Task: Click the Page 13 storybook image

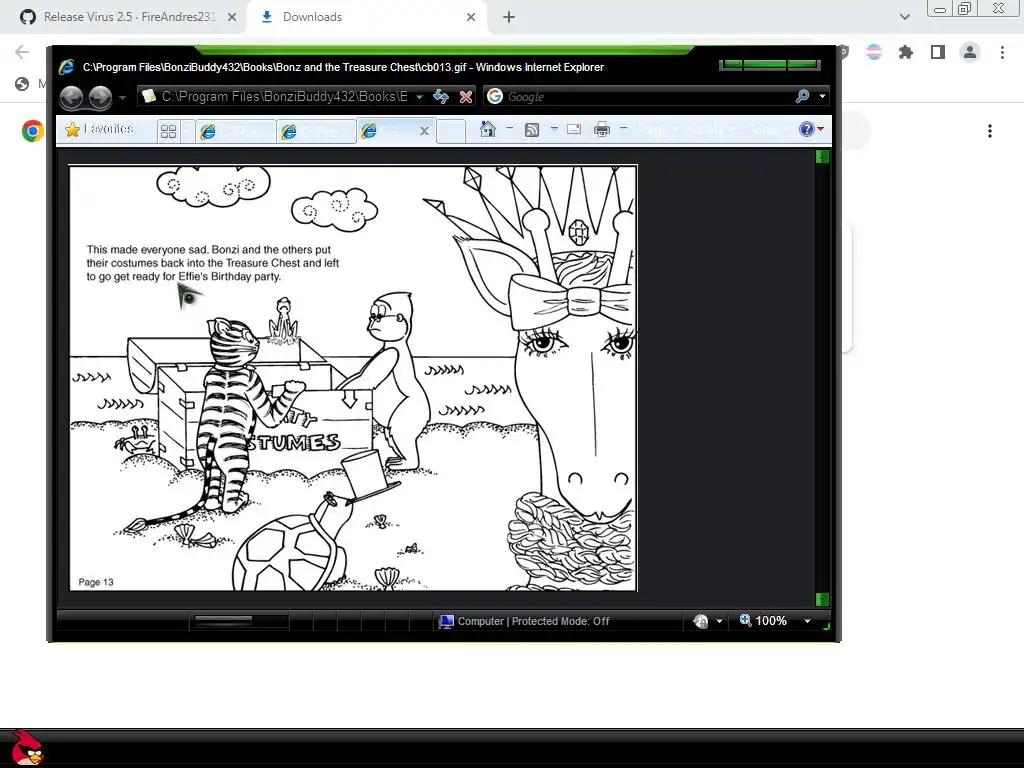Action: 353,378
